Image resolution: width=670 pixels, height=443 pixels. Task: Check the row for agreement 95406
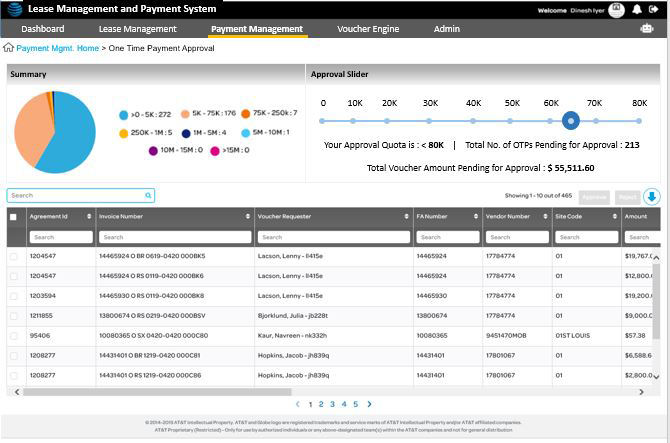click(x=14, y=336)
